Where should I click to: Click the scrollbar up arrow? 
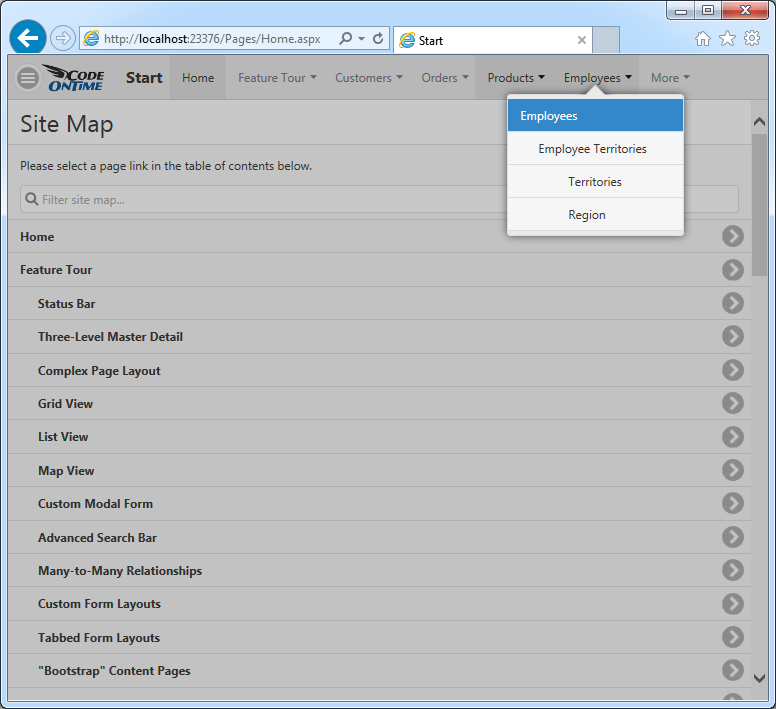pos(759,121)
